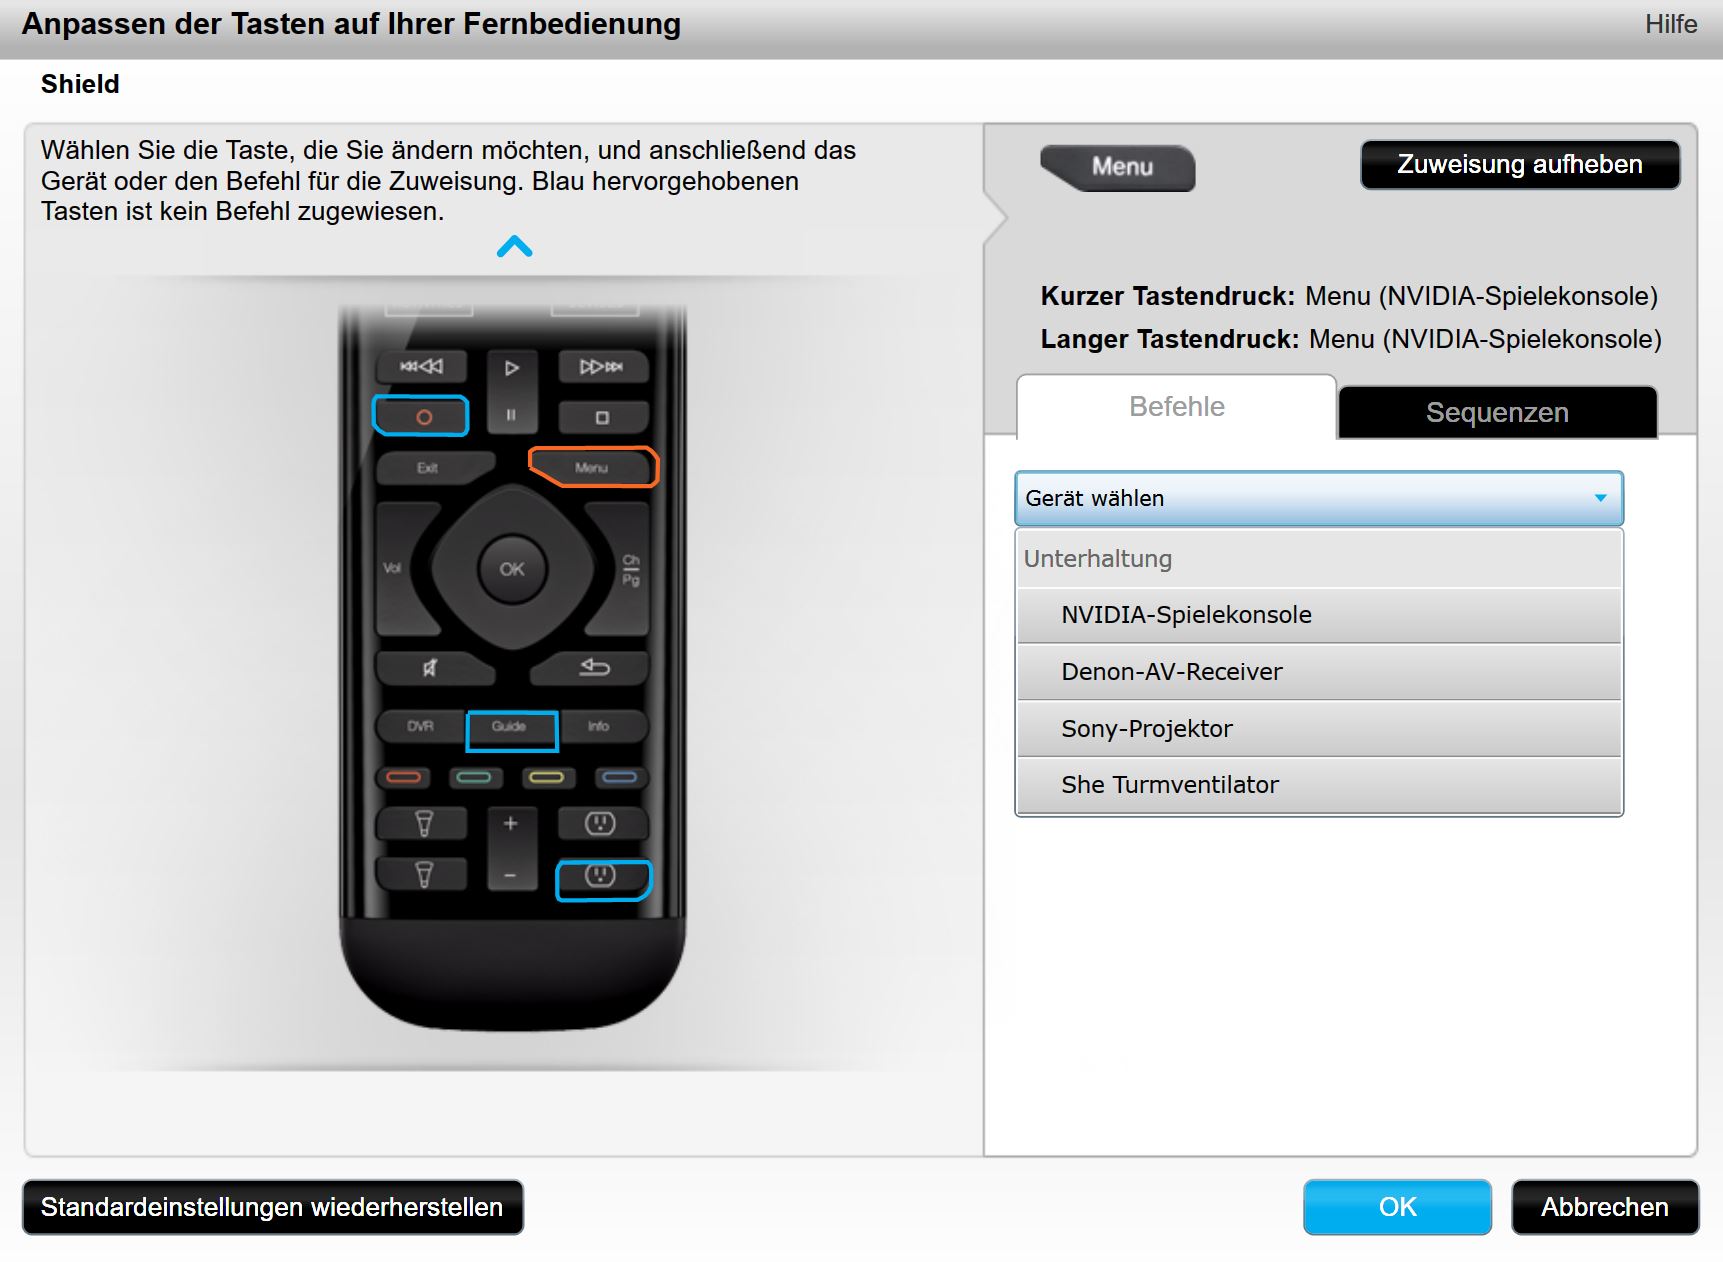
Task: Click the lower highlighted power outlet button
Action: click(x=602, y=879)
